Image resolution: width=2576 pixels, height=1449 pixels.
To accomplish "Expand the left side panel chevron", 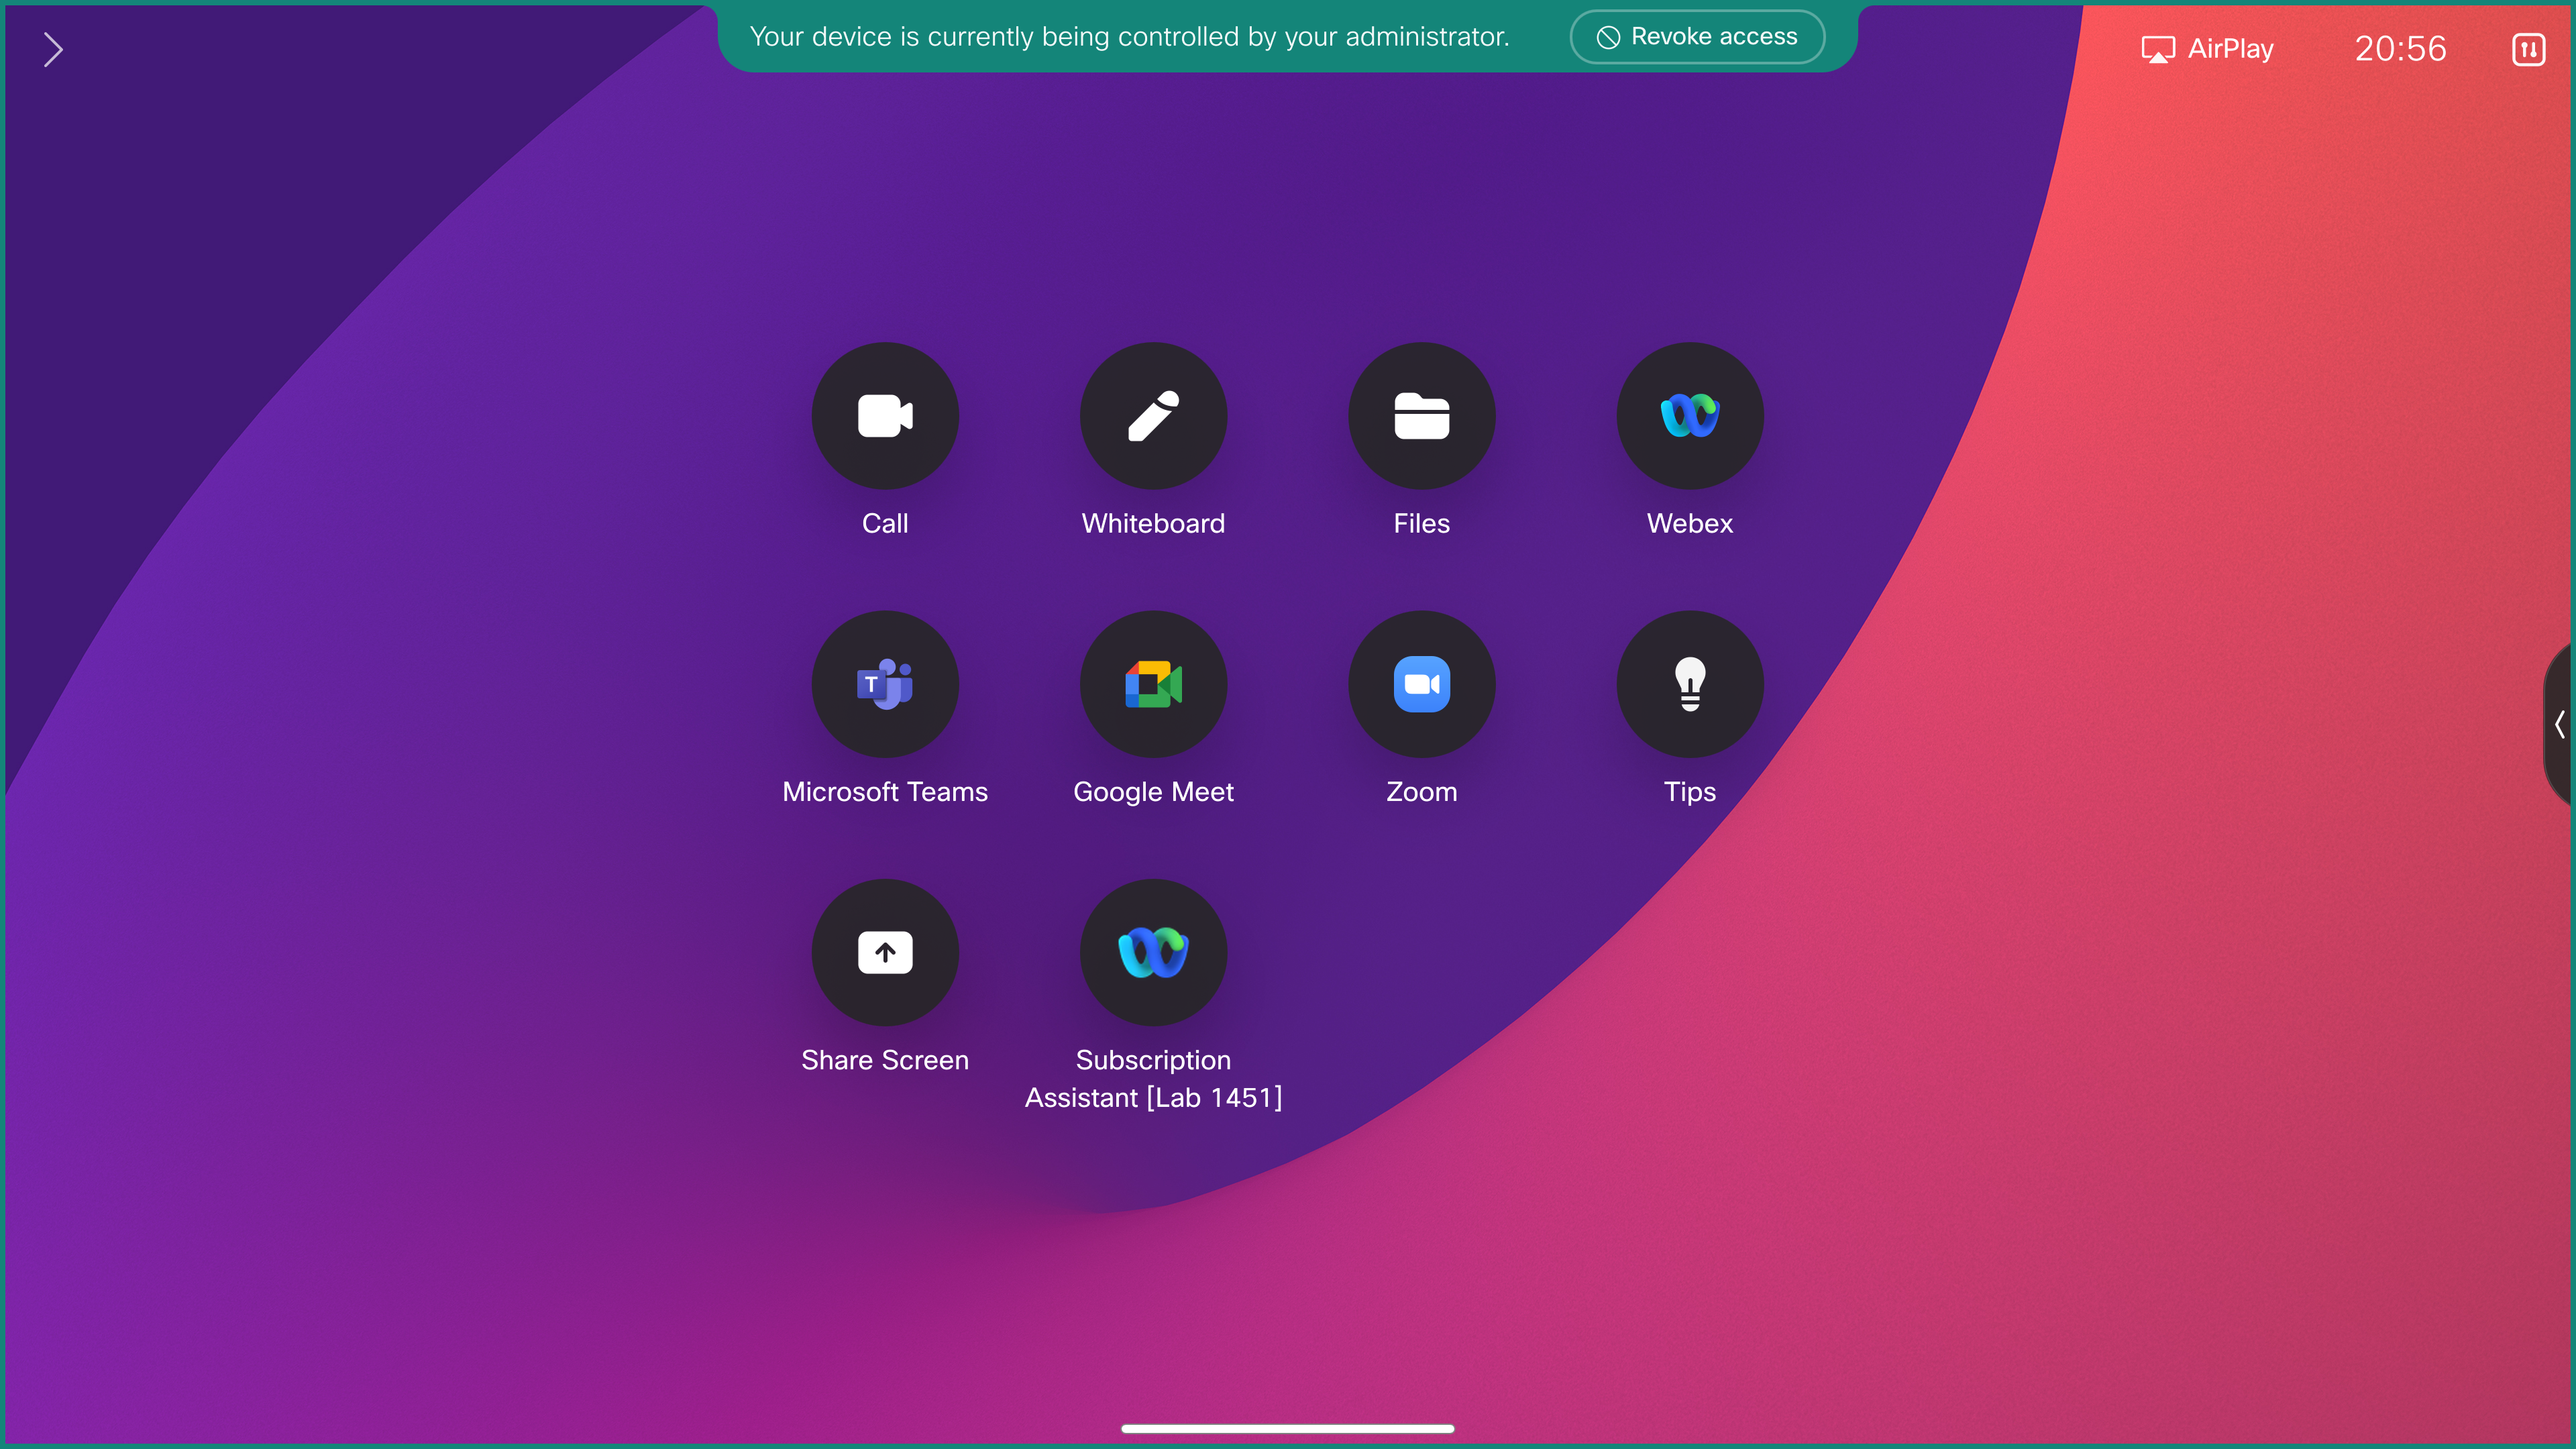I will (x=53, y=49).
